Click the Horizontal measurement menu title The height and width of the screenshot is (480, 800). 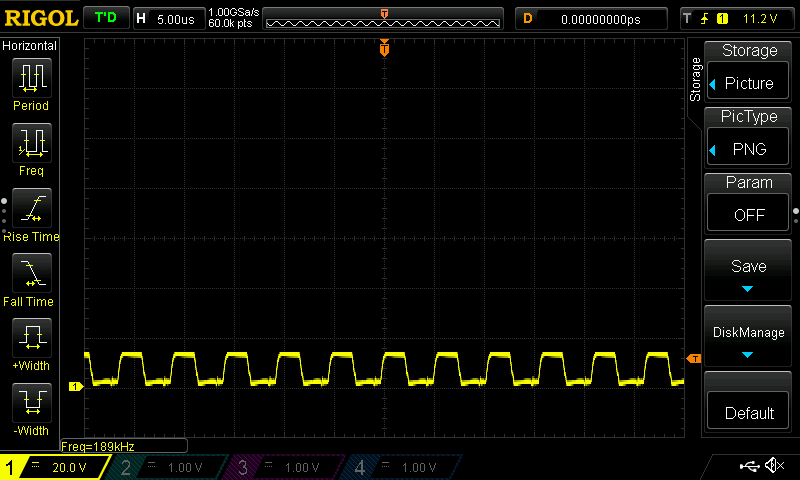click(30, 46)
